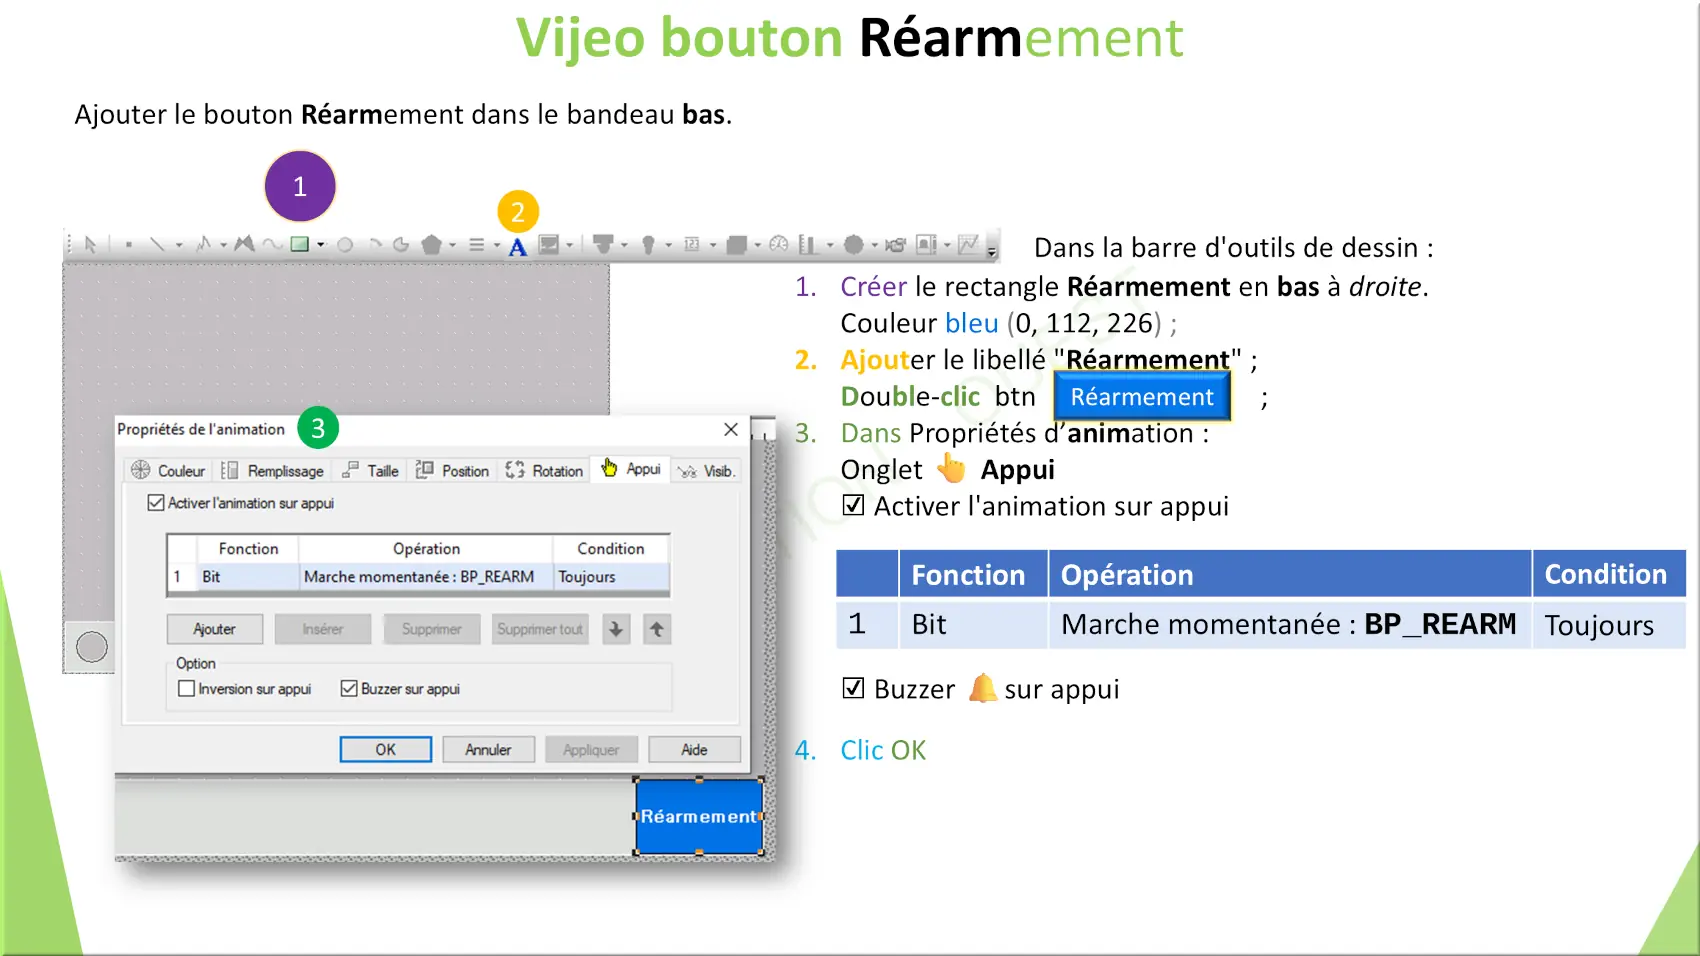Open image tool dropdown arrow

coord(570,245)
